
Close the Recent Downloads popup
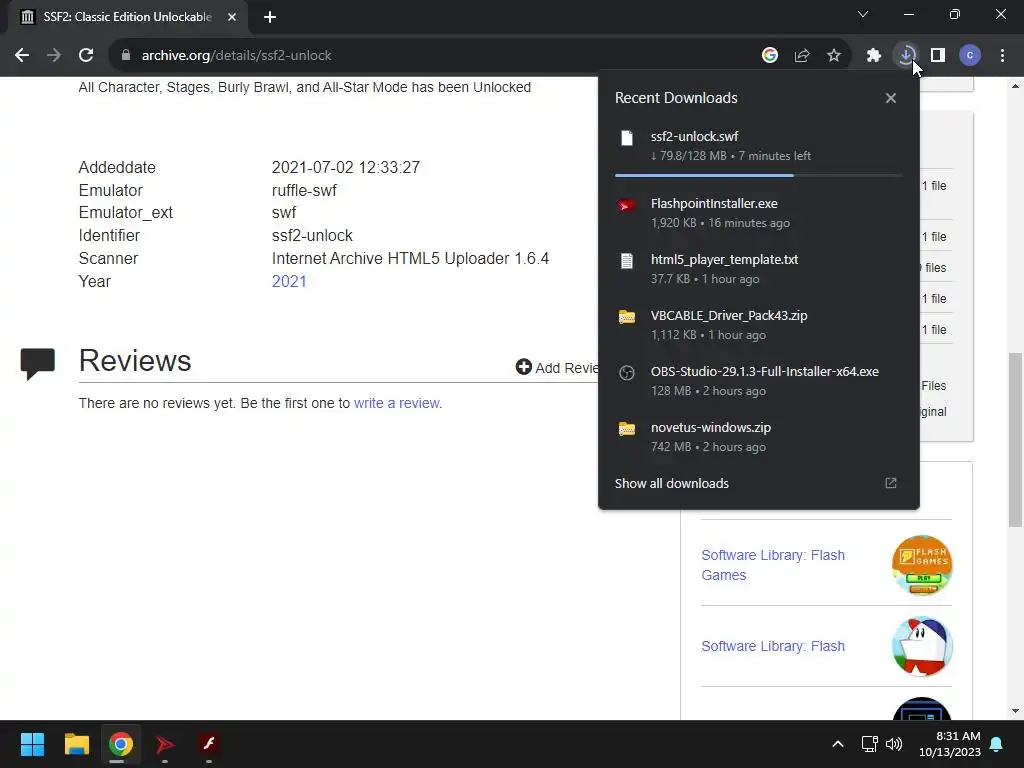click(x=891, y=98)
